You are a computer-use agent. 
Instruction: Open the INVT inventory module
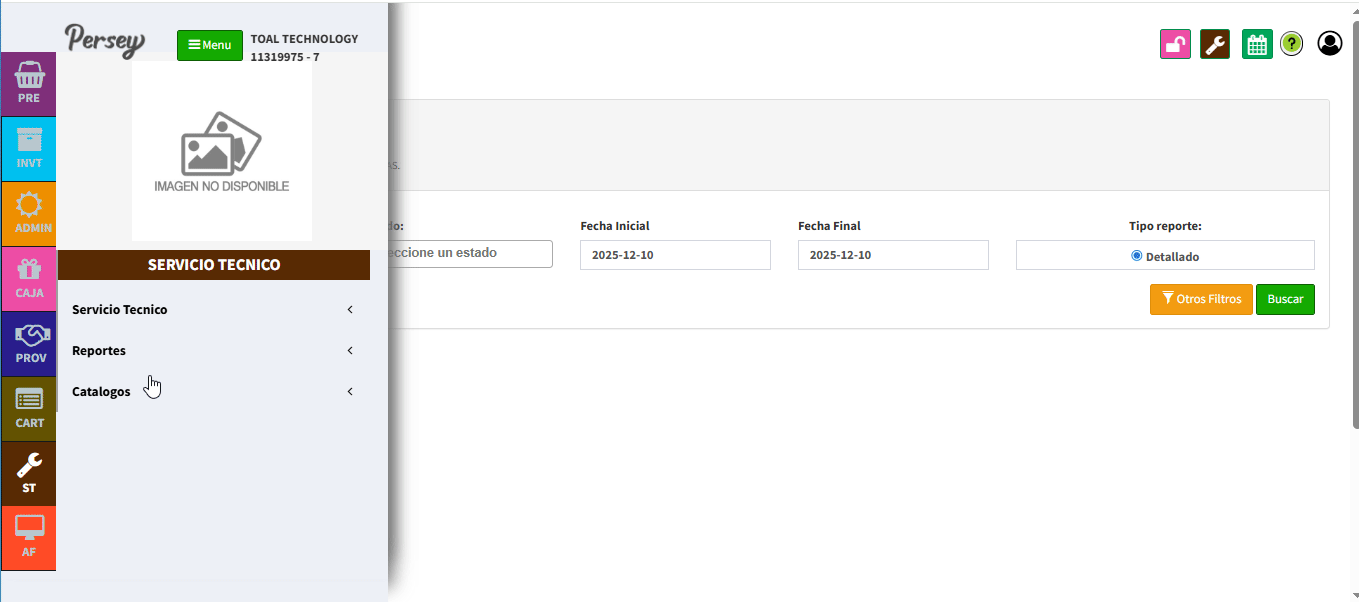click(x=29, y=148)
